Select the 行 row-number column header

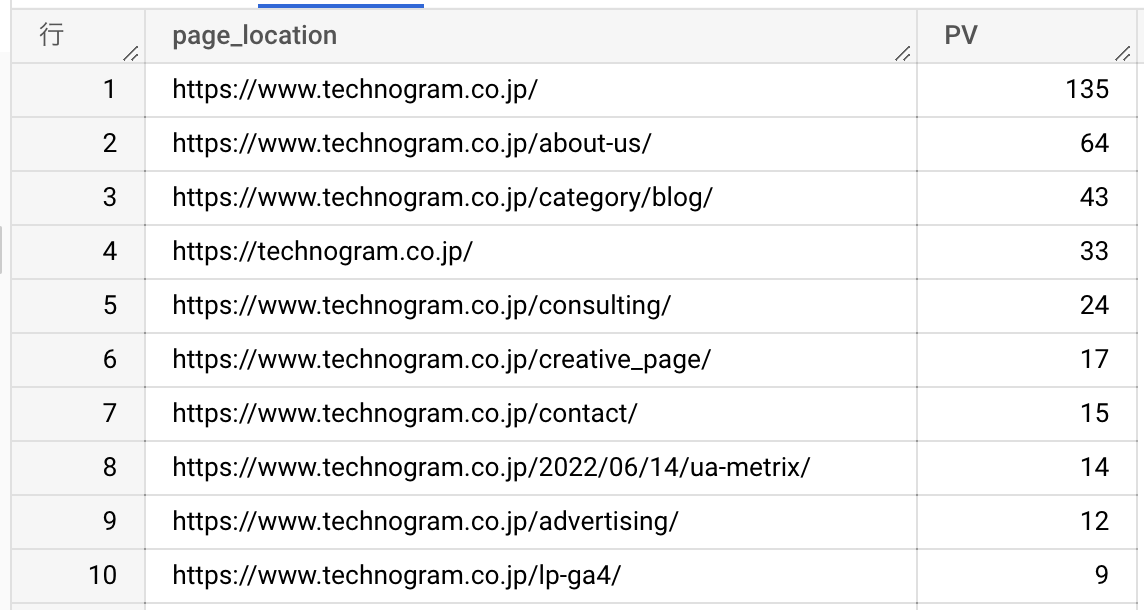78,36
